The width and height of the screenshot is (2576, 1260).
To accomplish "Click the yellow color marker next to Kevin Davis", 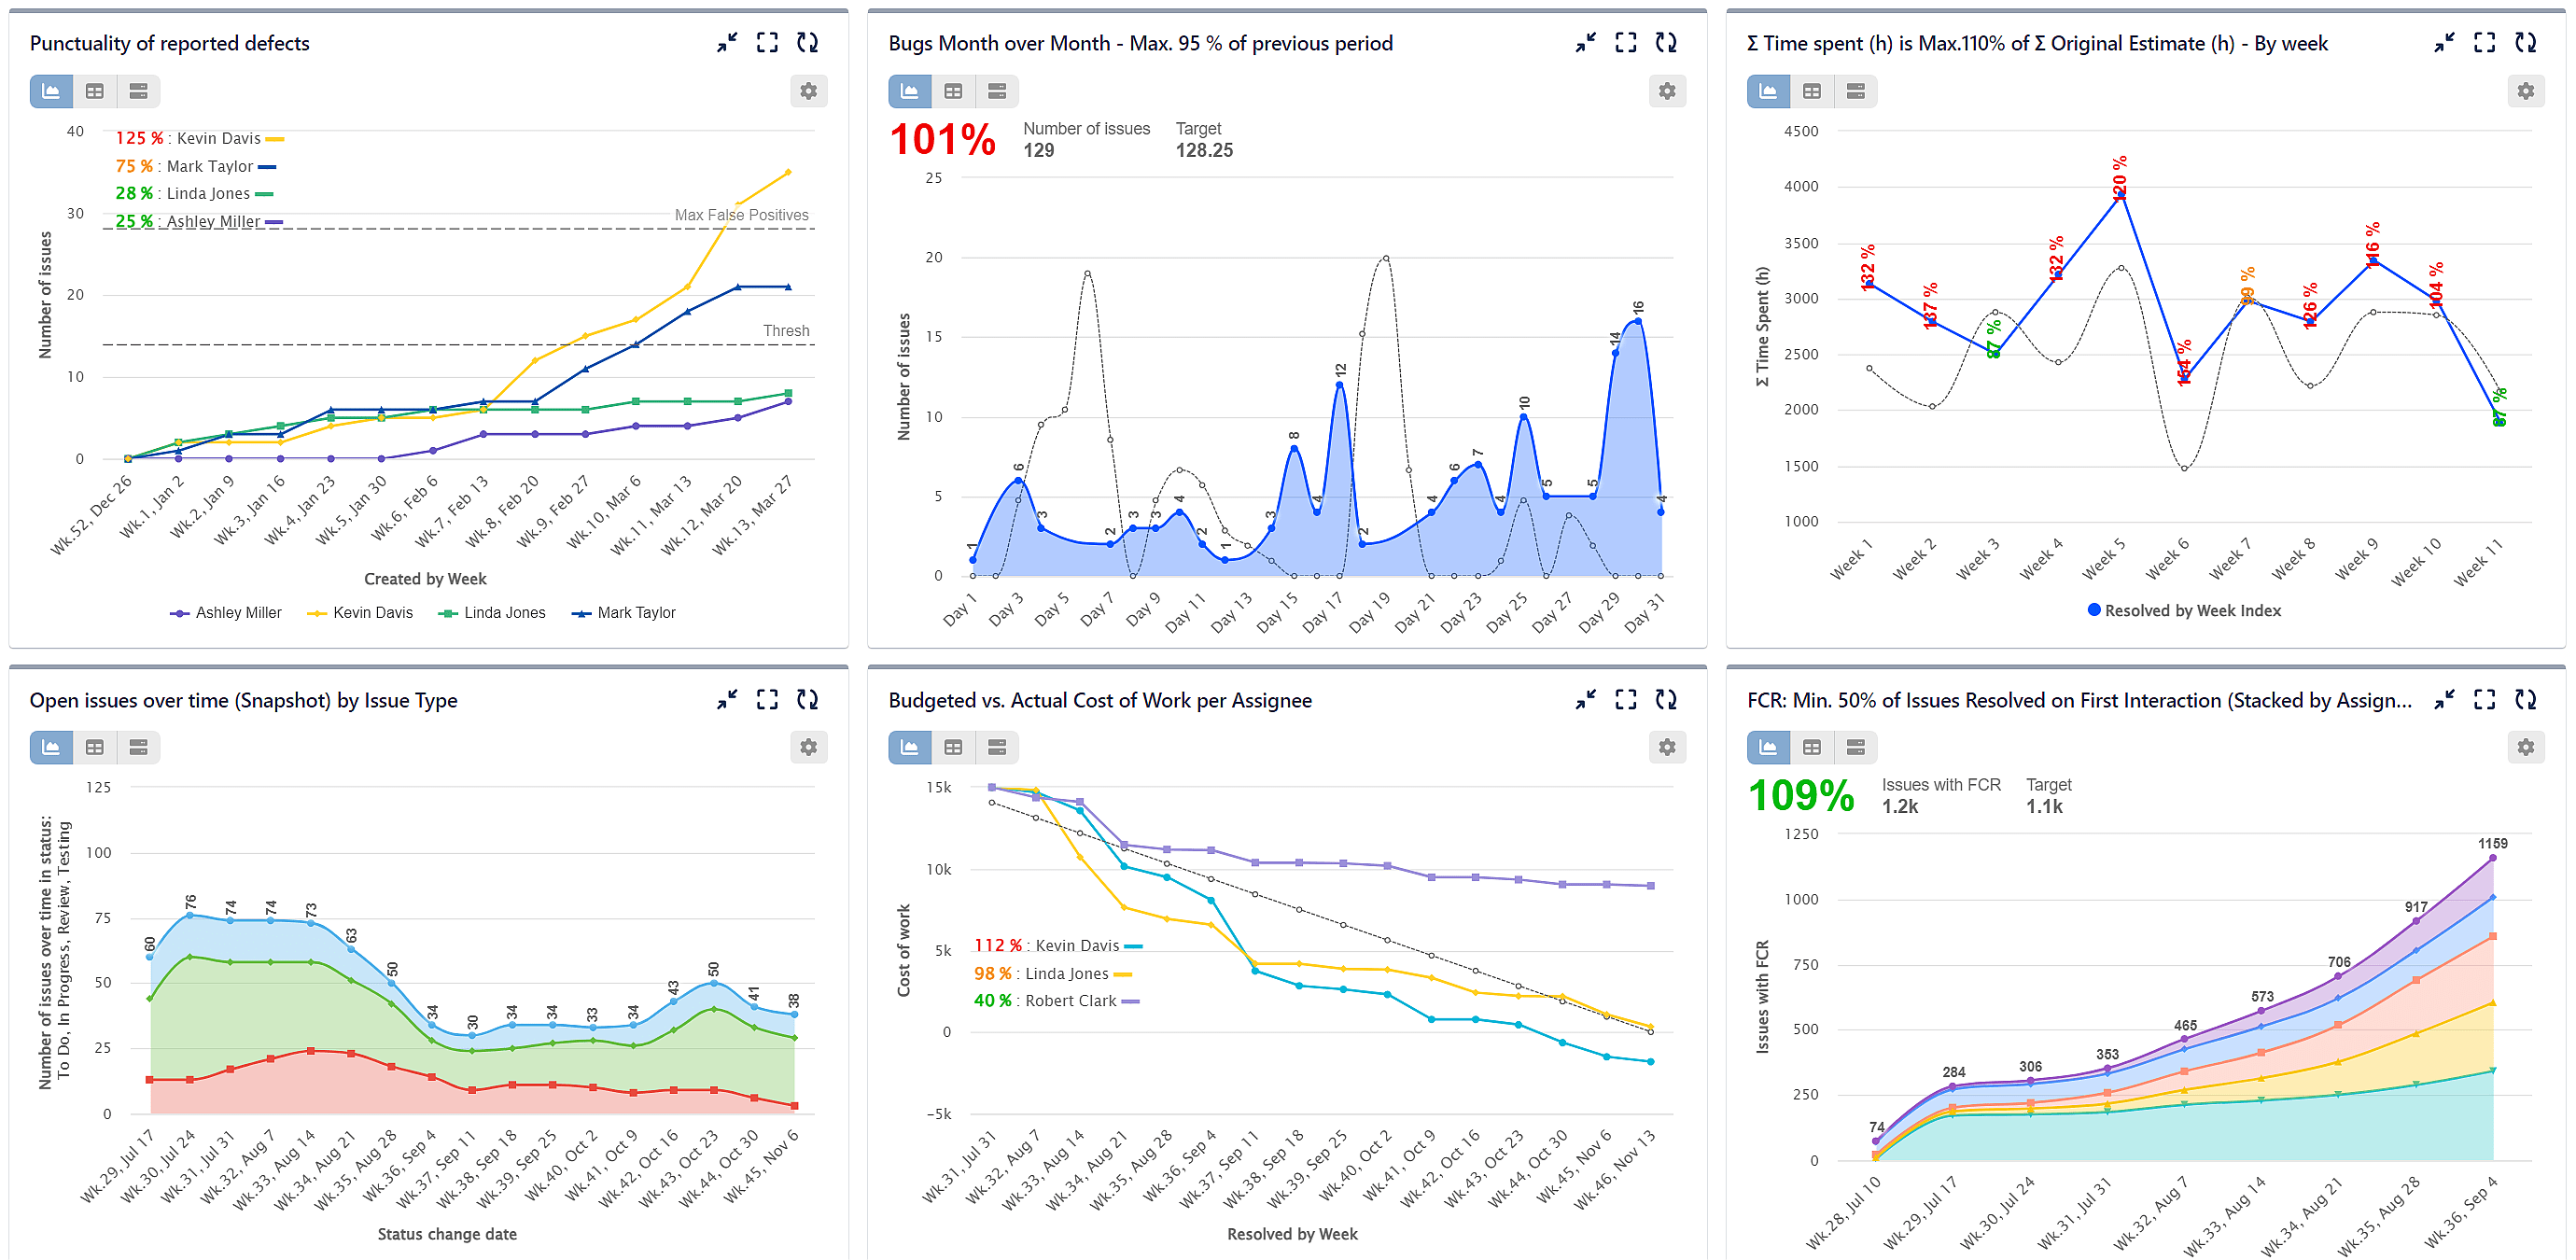I will click(x=277, y=138).
